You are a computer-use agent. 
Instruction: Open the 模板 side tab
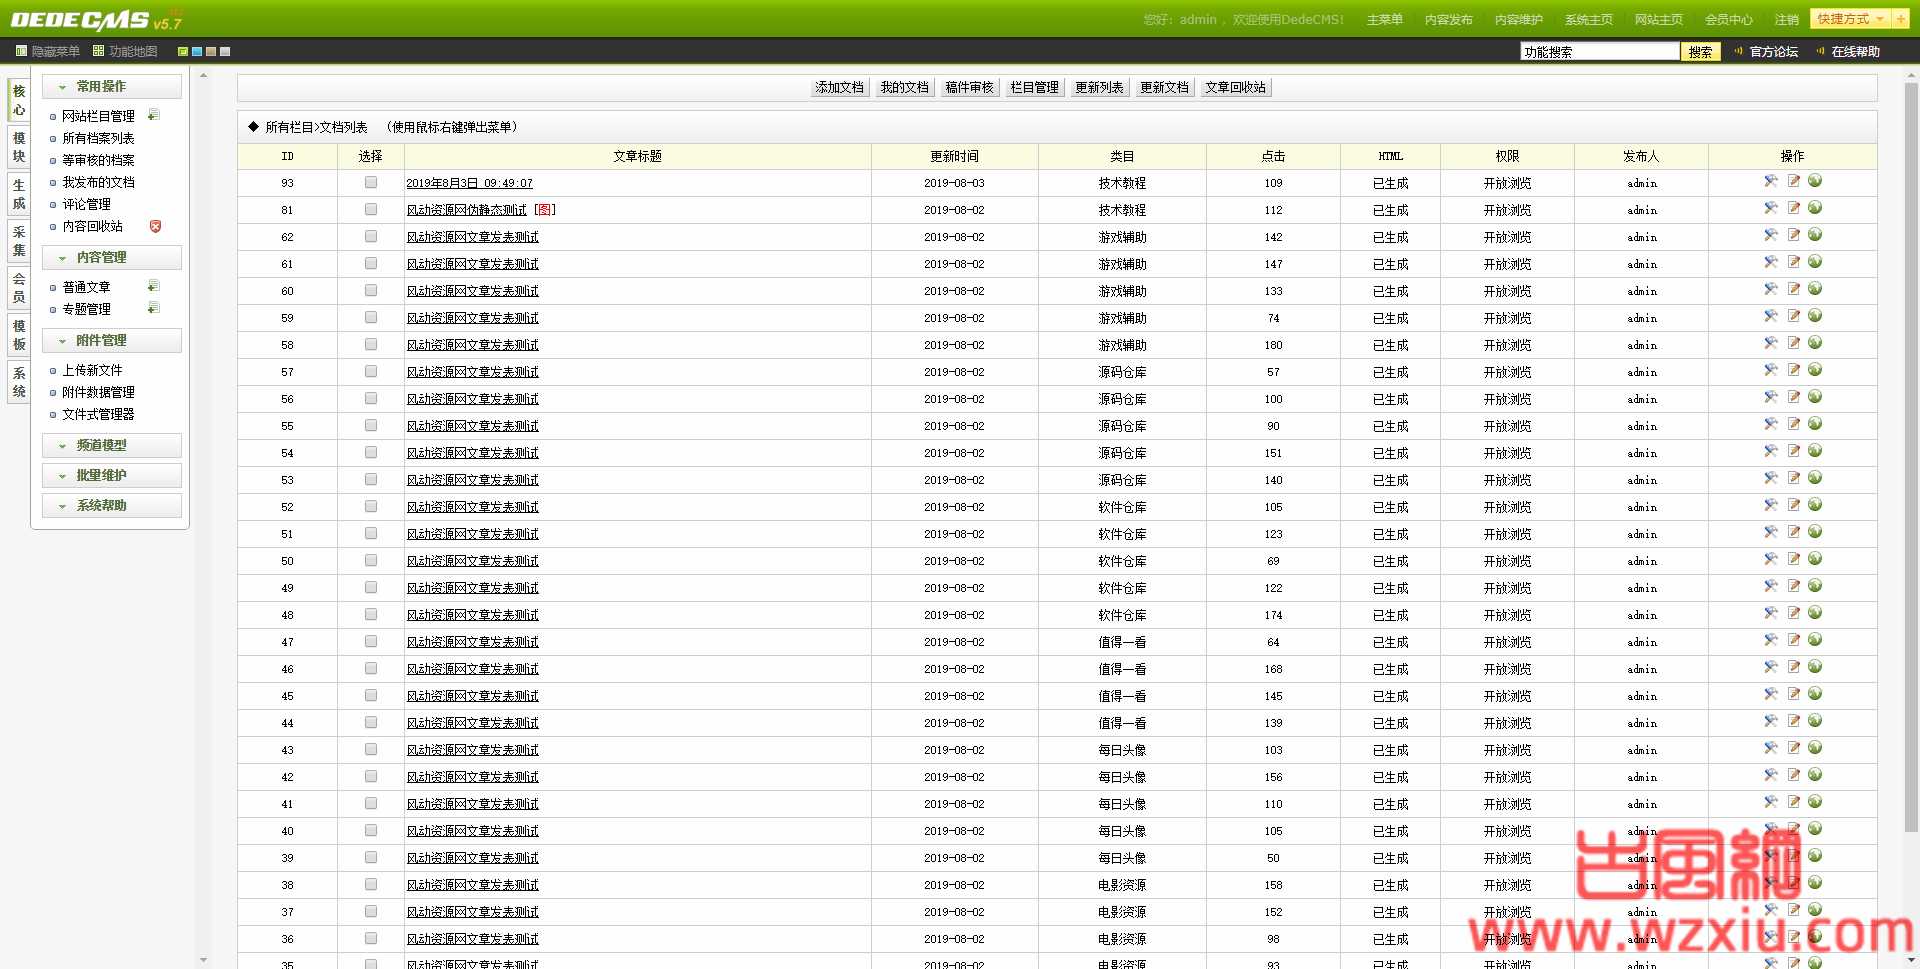pyautogui.click(x=19, y=335)
